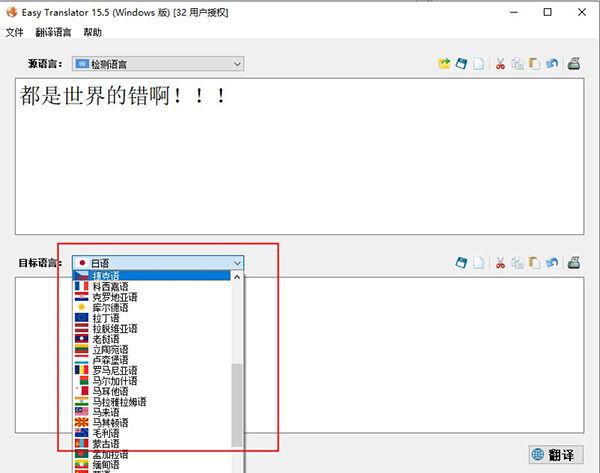Click the 翻译 button

pyautogui.click(x=556, y=455)
